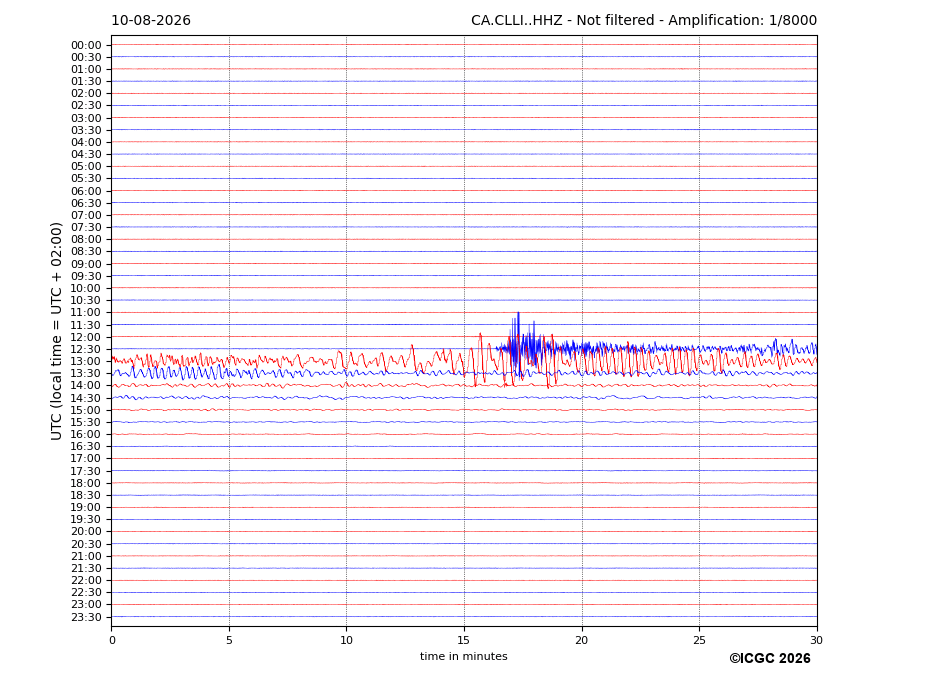Select the 08:30 time row label

click(86, 251)
